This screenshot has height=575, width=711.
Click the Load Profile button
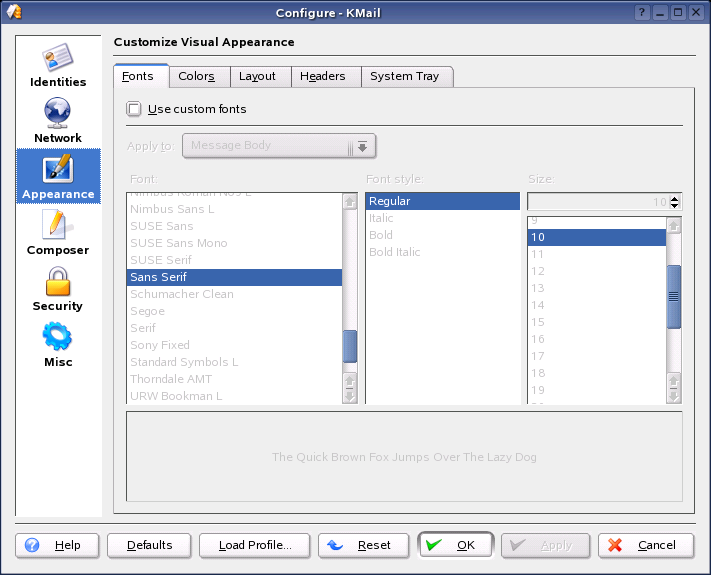coord(254,545)
